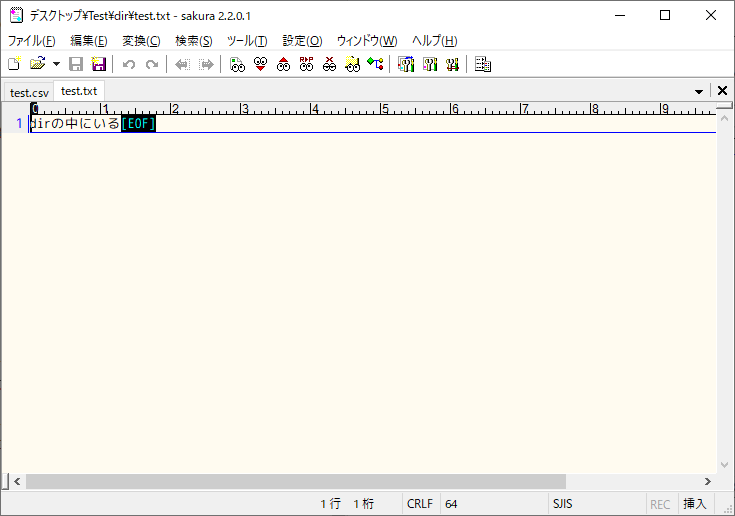Find previous with the up-arrow binoculars
The width and height of the screenshot is (735, 516).
coord(283,64)
